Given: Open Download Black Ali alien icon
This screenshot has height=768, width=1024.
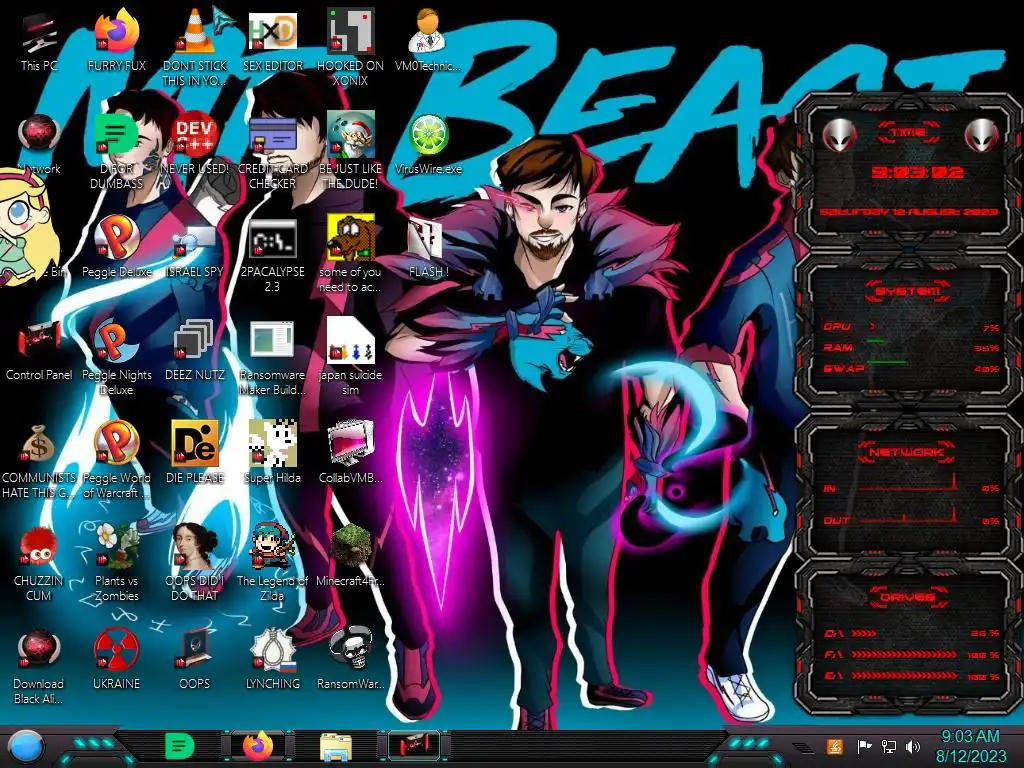Looking at the screenshot, I should 39,650.
